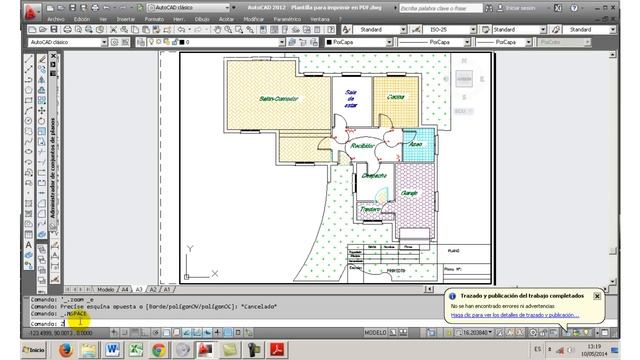Open Word from the taskbar
Viewport: 640px width, 360px height.
point(112,350)
